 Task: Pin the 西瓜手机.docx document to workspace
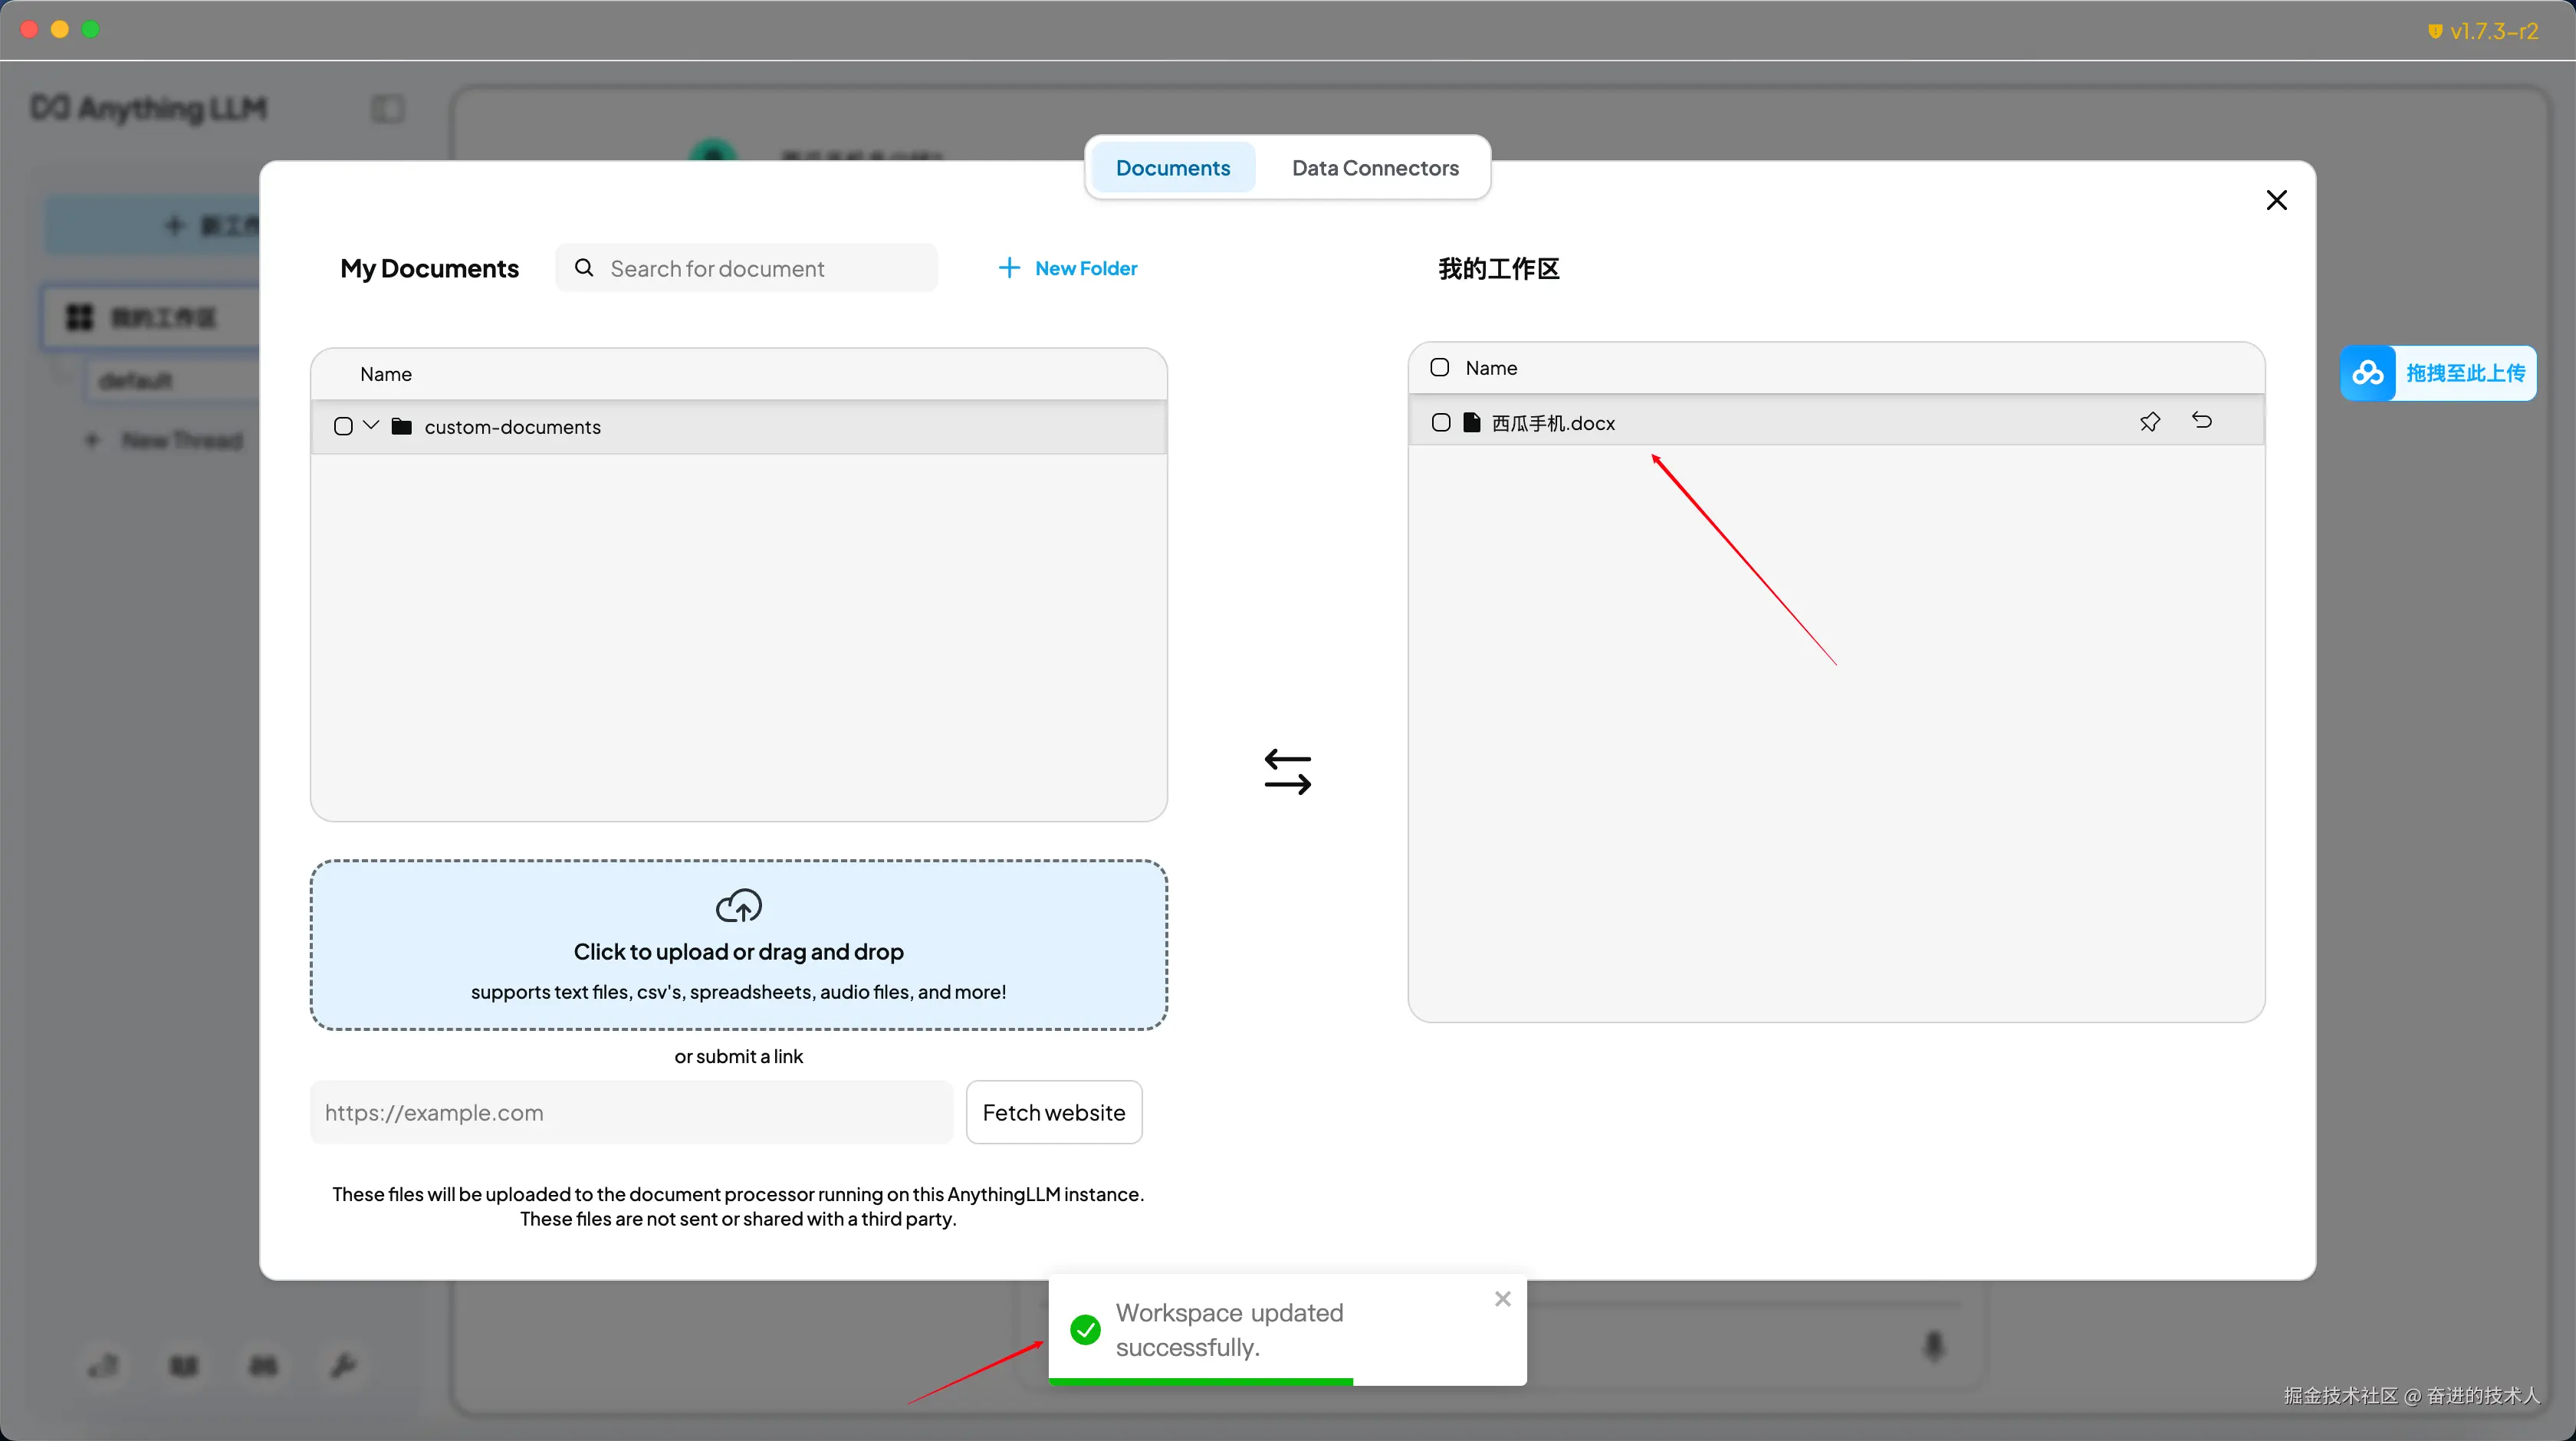(2149, 422)
